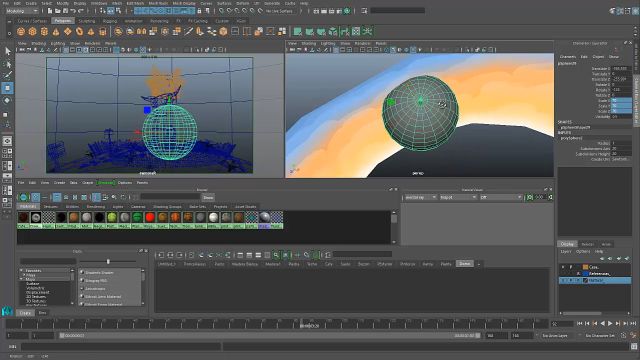640x360 pixels.
Task: Open the Textures tab in Hypershade
Action: 51,207
